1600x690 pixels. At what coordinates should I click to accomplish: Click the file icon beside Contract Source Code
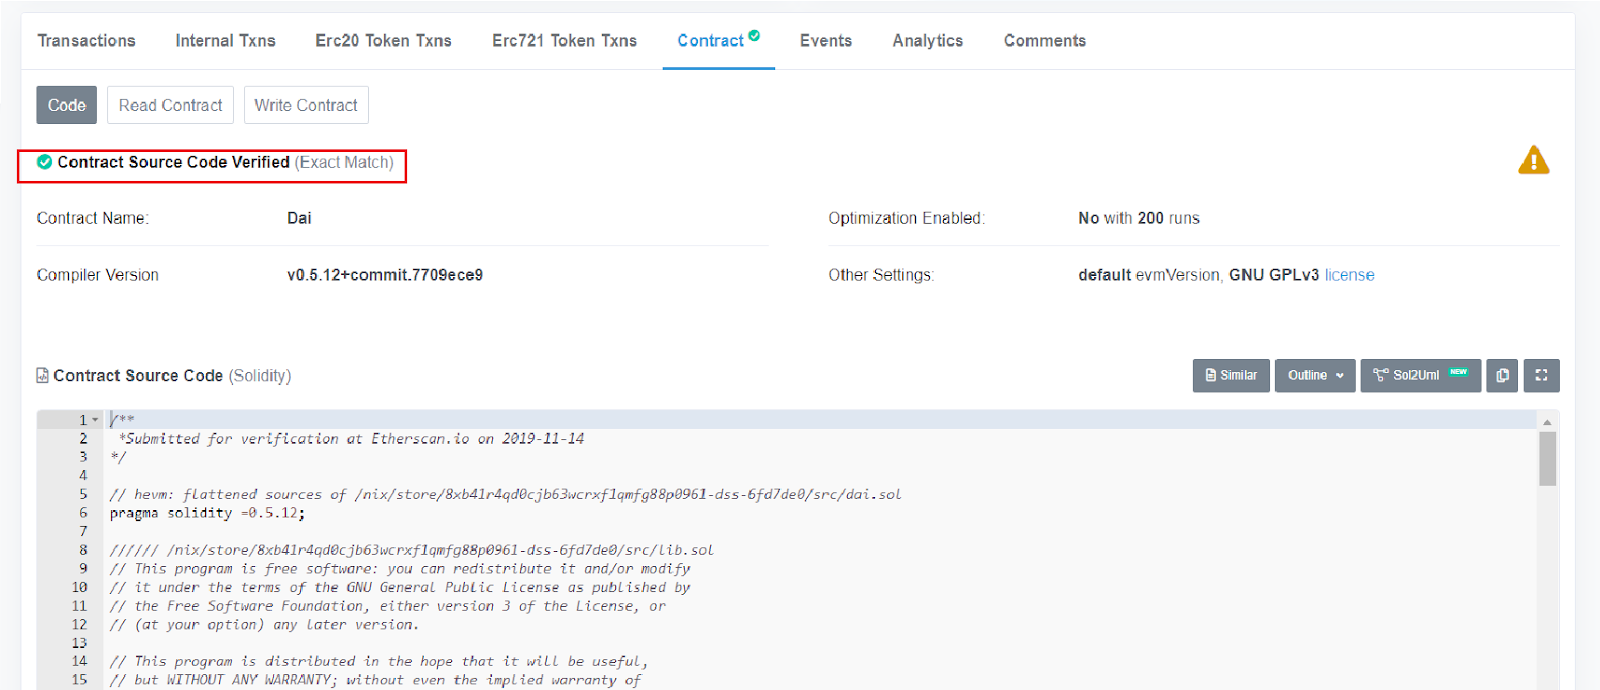pyautogui.click(x=42, y=376)
